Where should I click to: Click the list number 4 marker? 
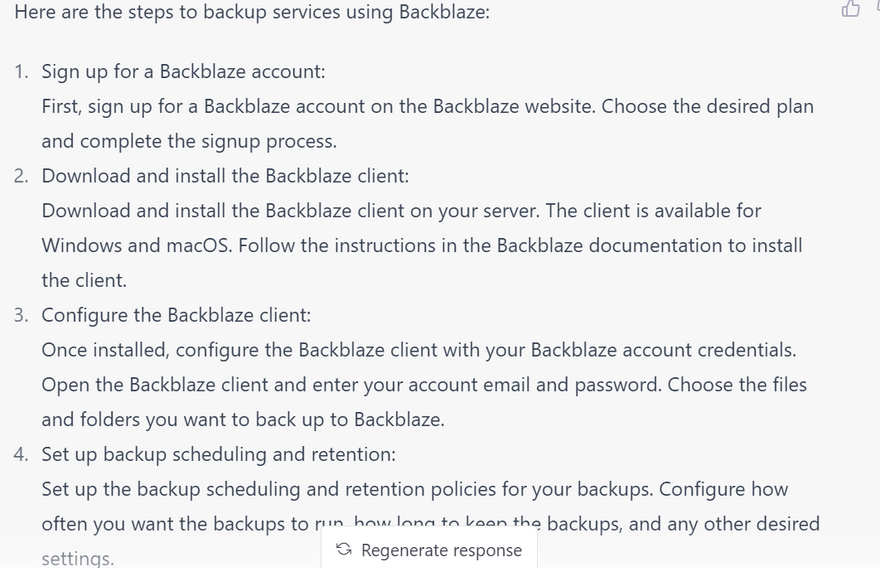21,454
